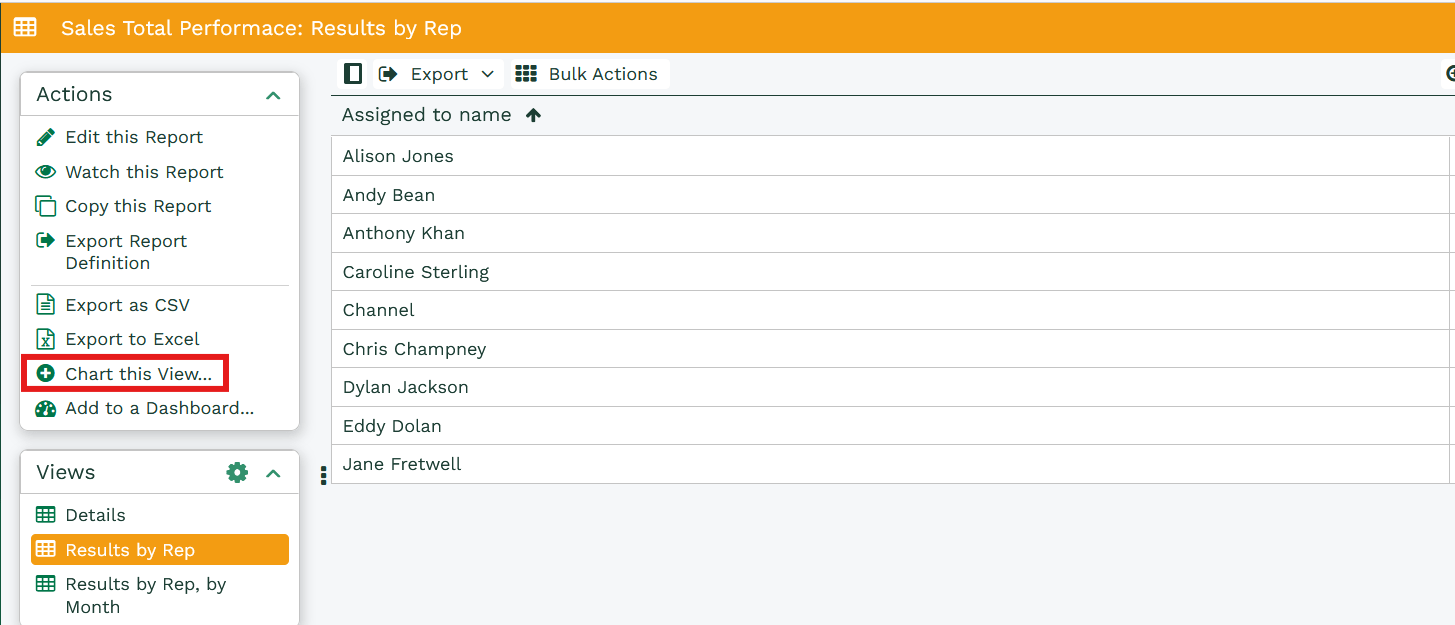Collapse the Actions panel
This screenshot has height=625, width=1455.
[x=273, y=95]
